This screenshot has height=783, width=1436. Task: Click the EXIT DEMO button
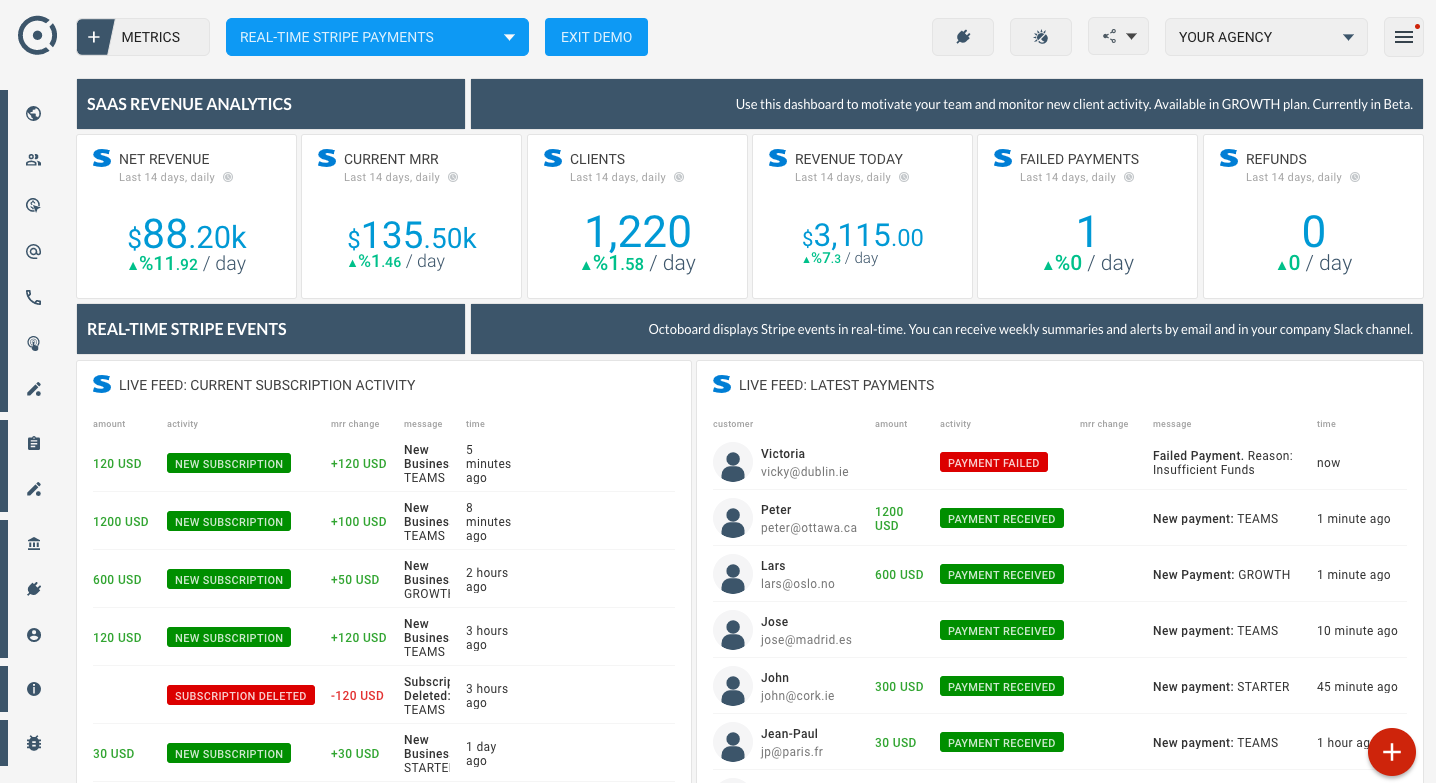pos(596,36)
